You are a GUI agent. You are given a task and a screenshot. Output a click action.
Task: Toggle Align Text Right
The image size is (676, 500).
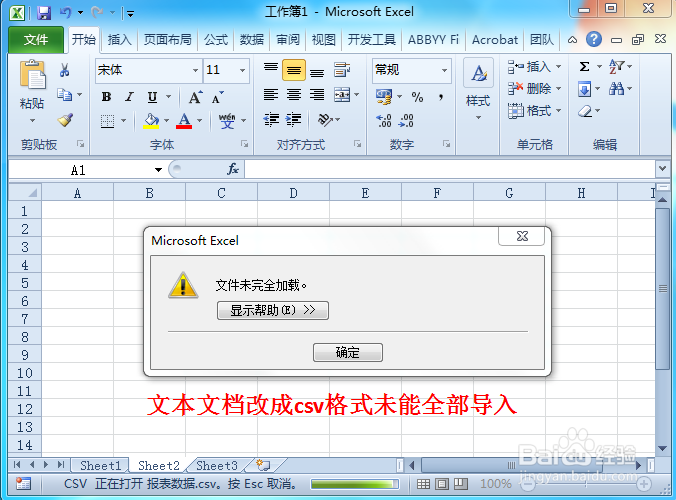click(317, 94)
